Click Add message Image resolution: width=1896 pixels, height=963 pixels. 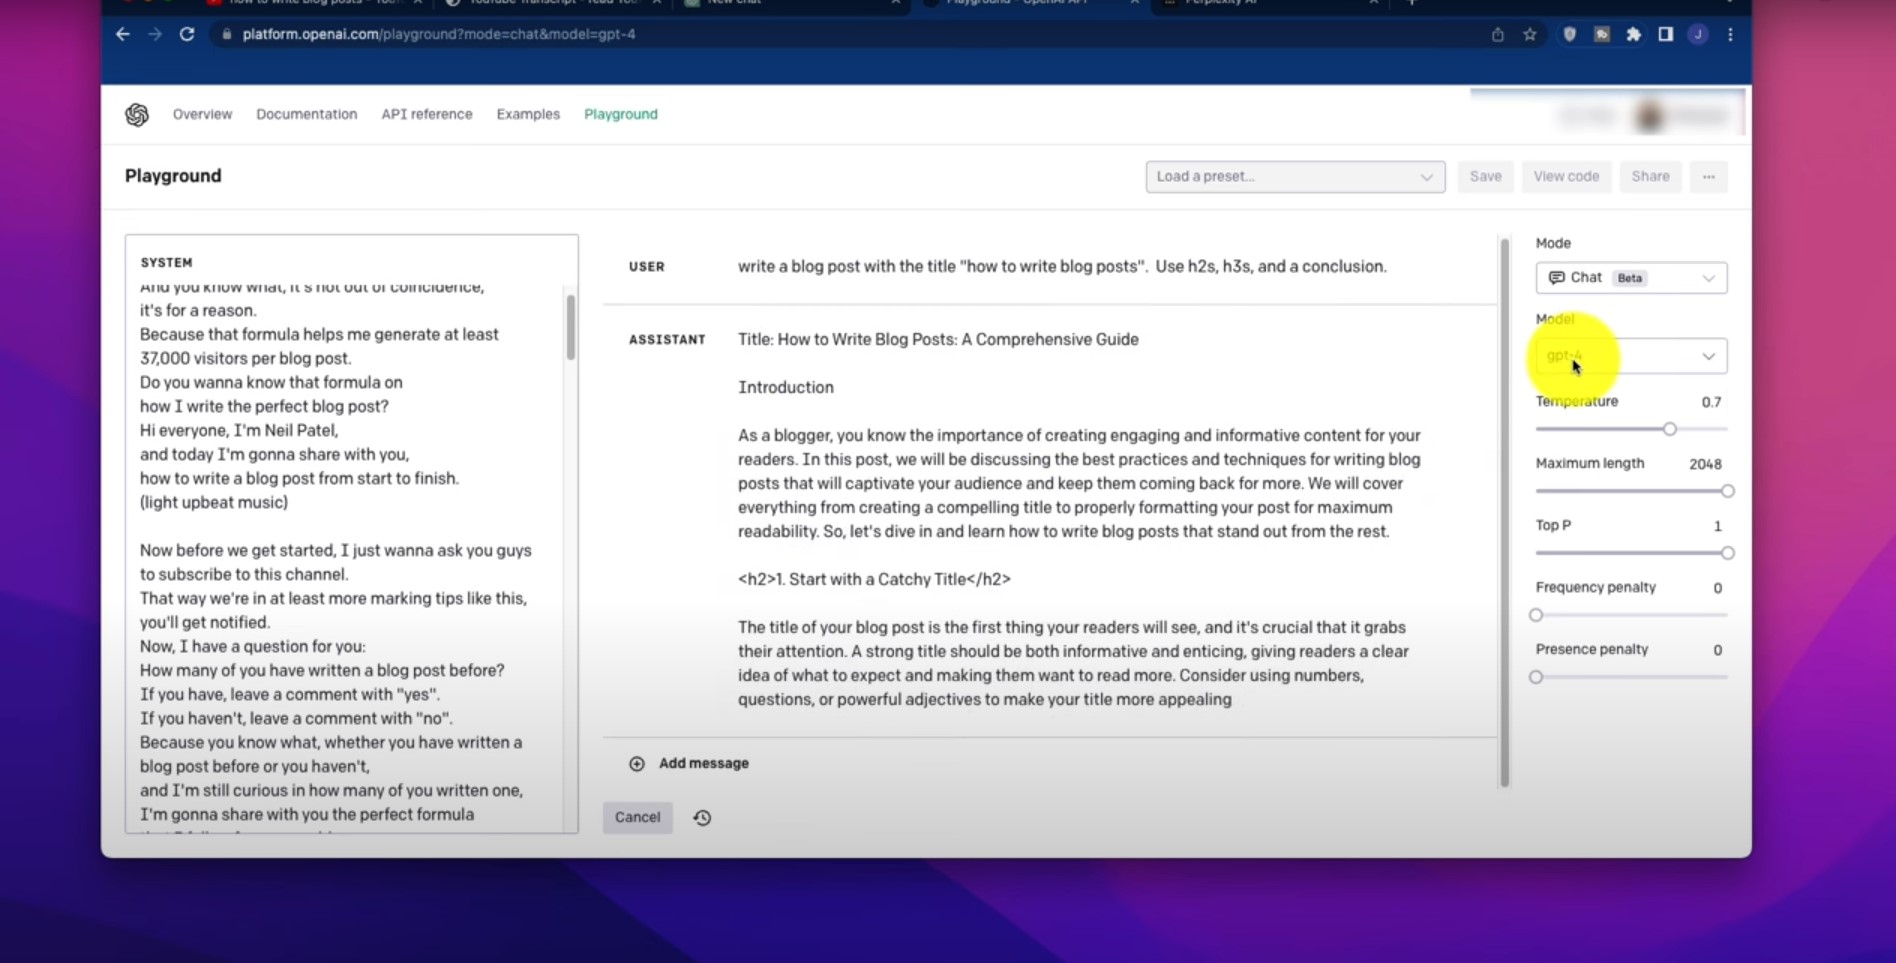coord(703,764)
